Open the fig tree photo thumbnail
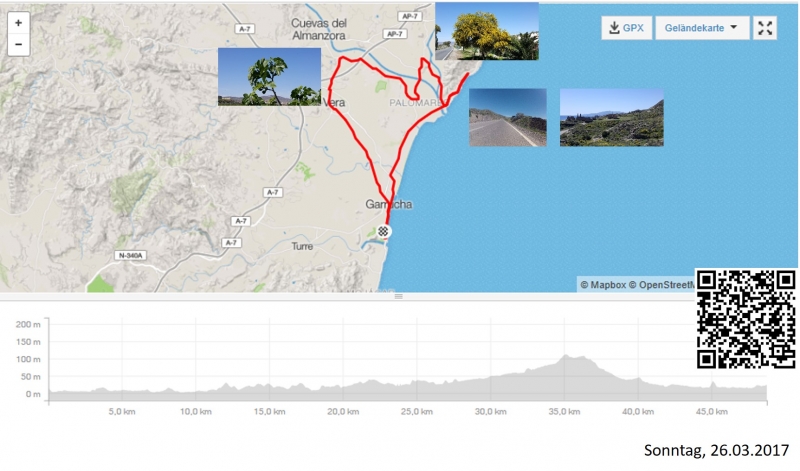This screenshot has width=800, height=471. pos(269,77)
